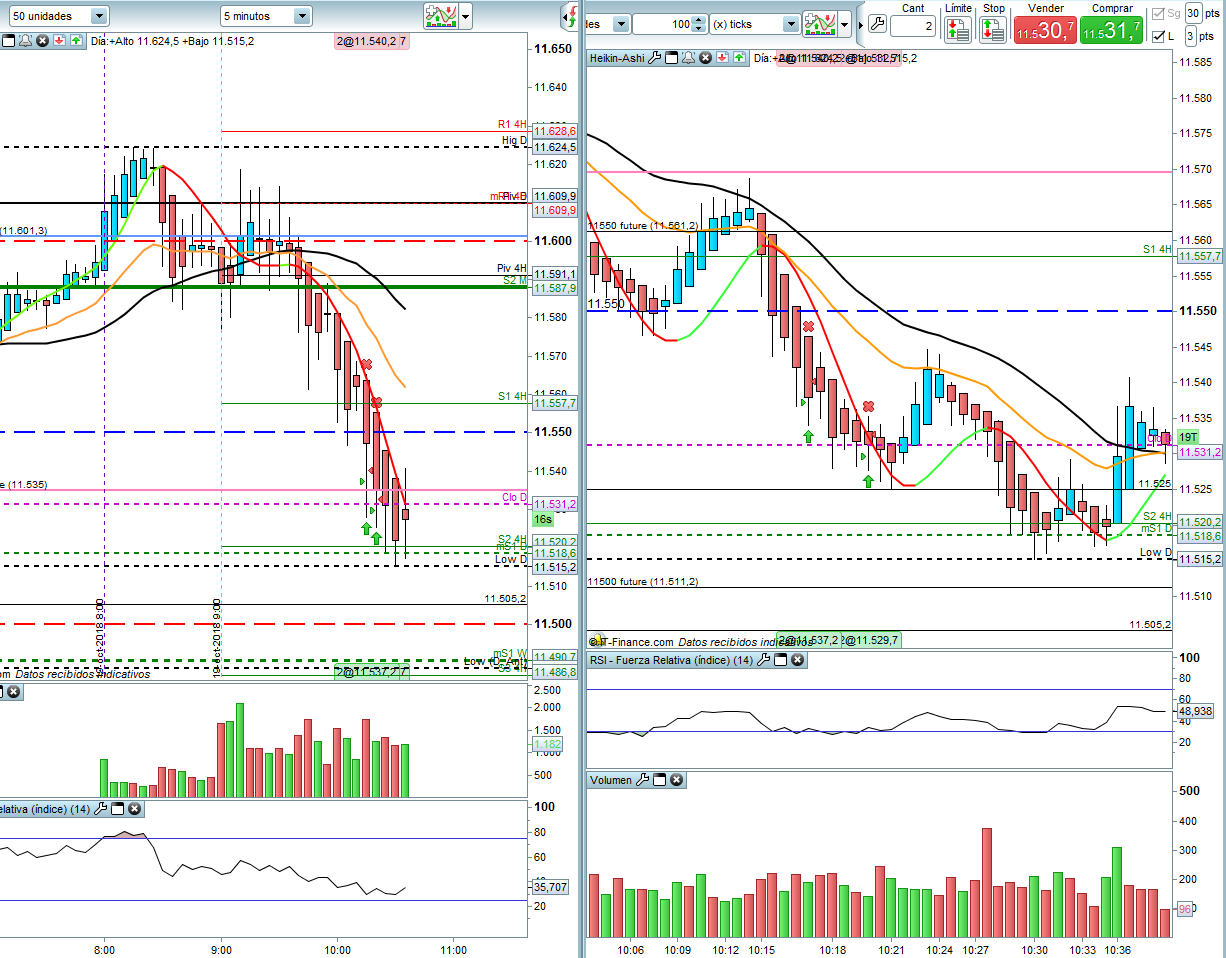Click the 30 pts input field

tap(1192, 13)
